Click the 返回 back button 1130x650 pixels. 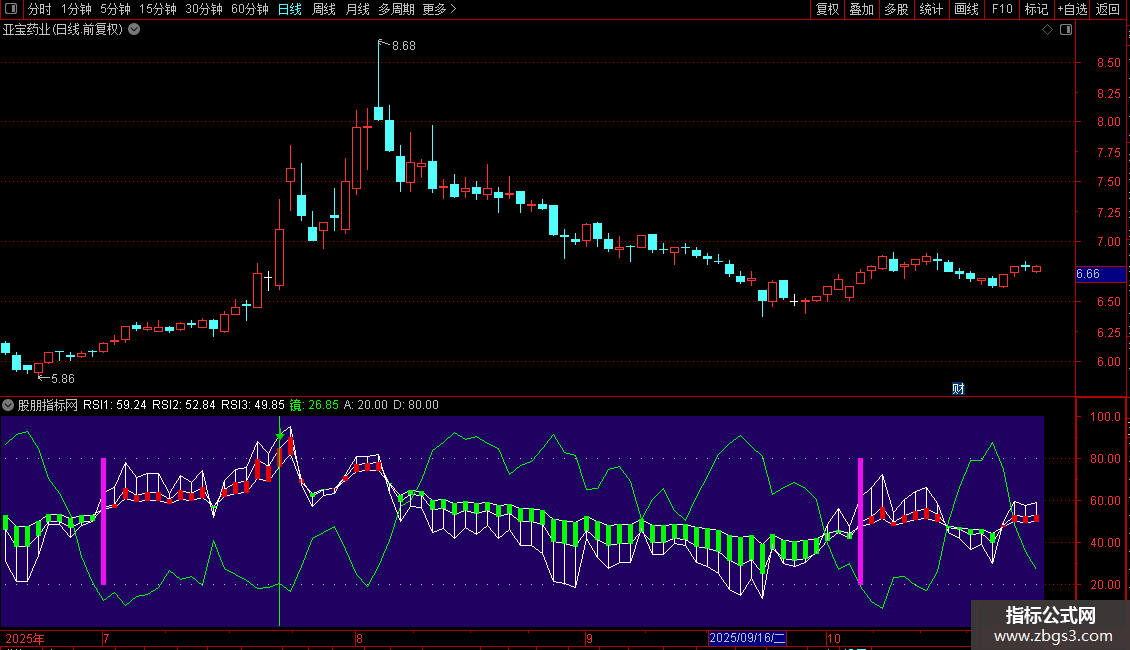point(1108,9)
